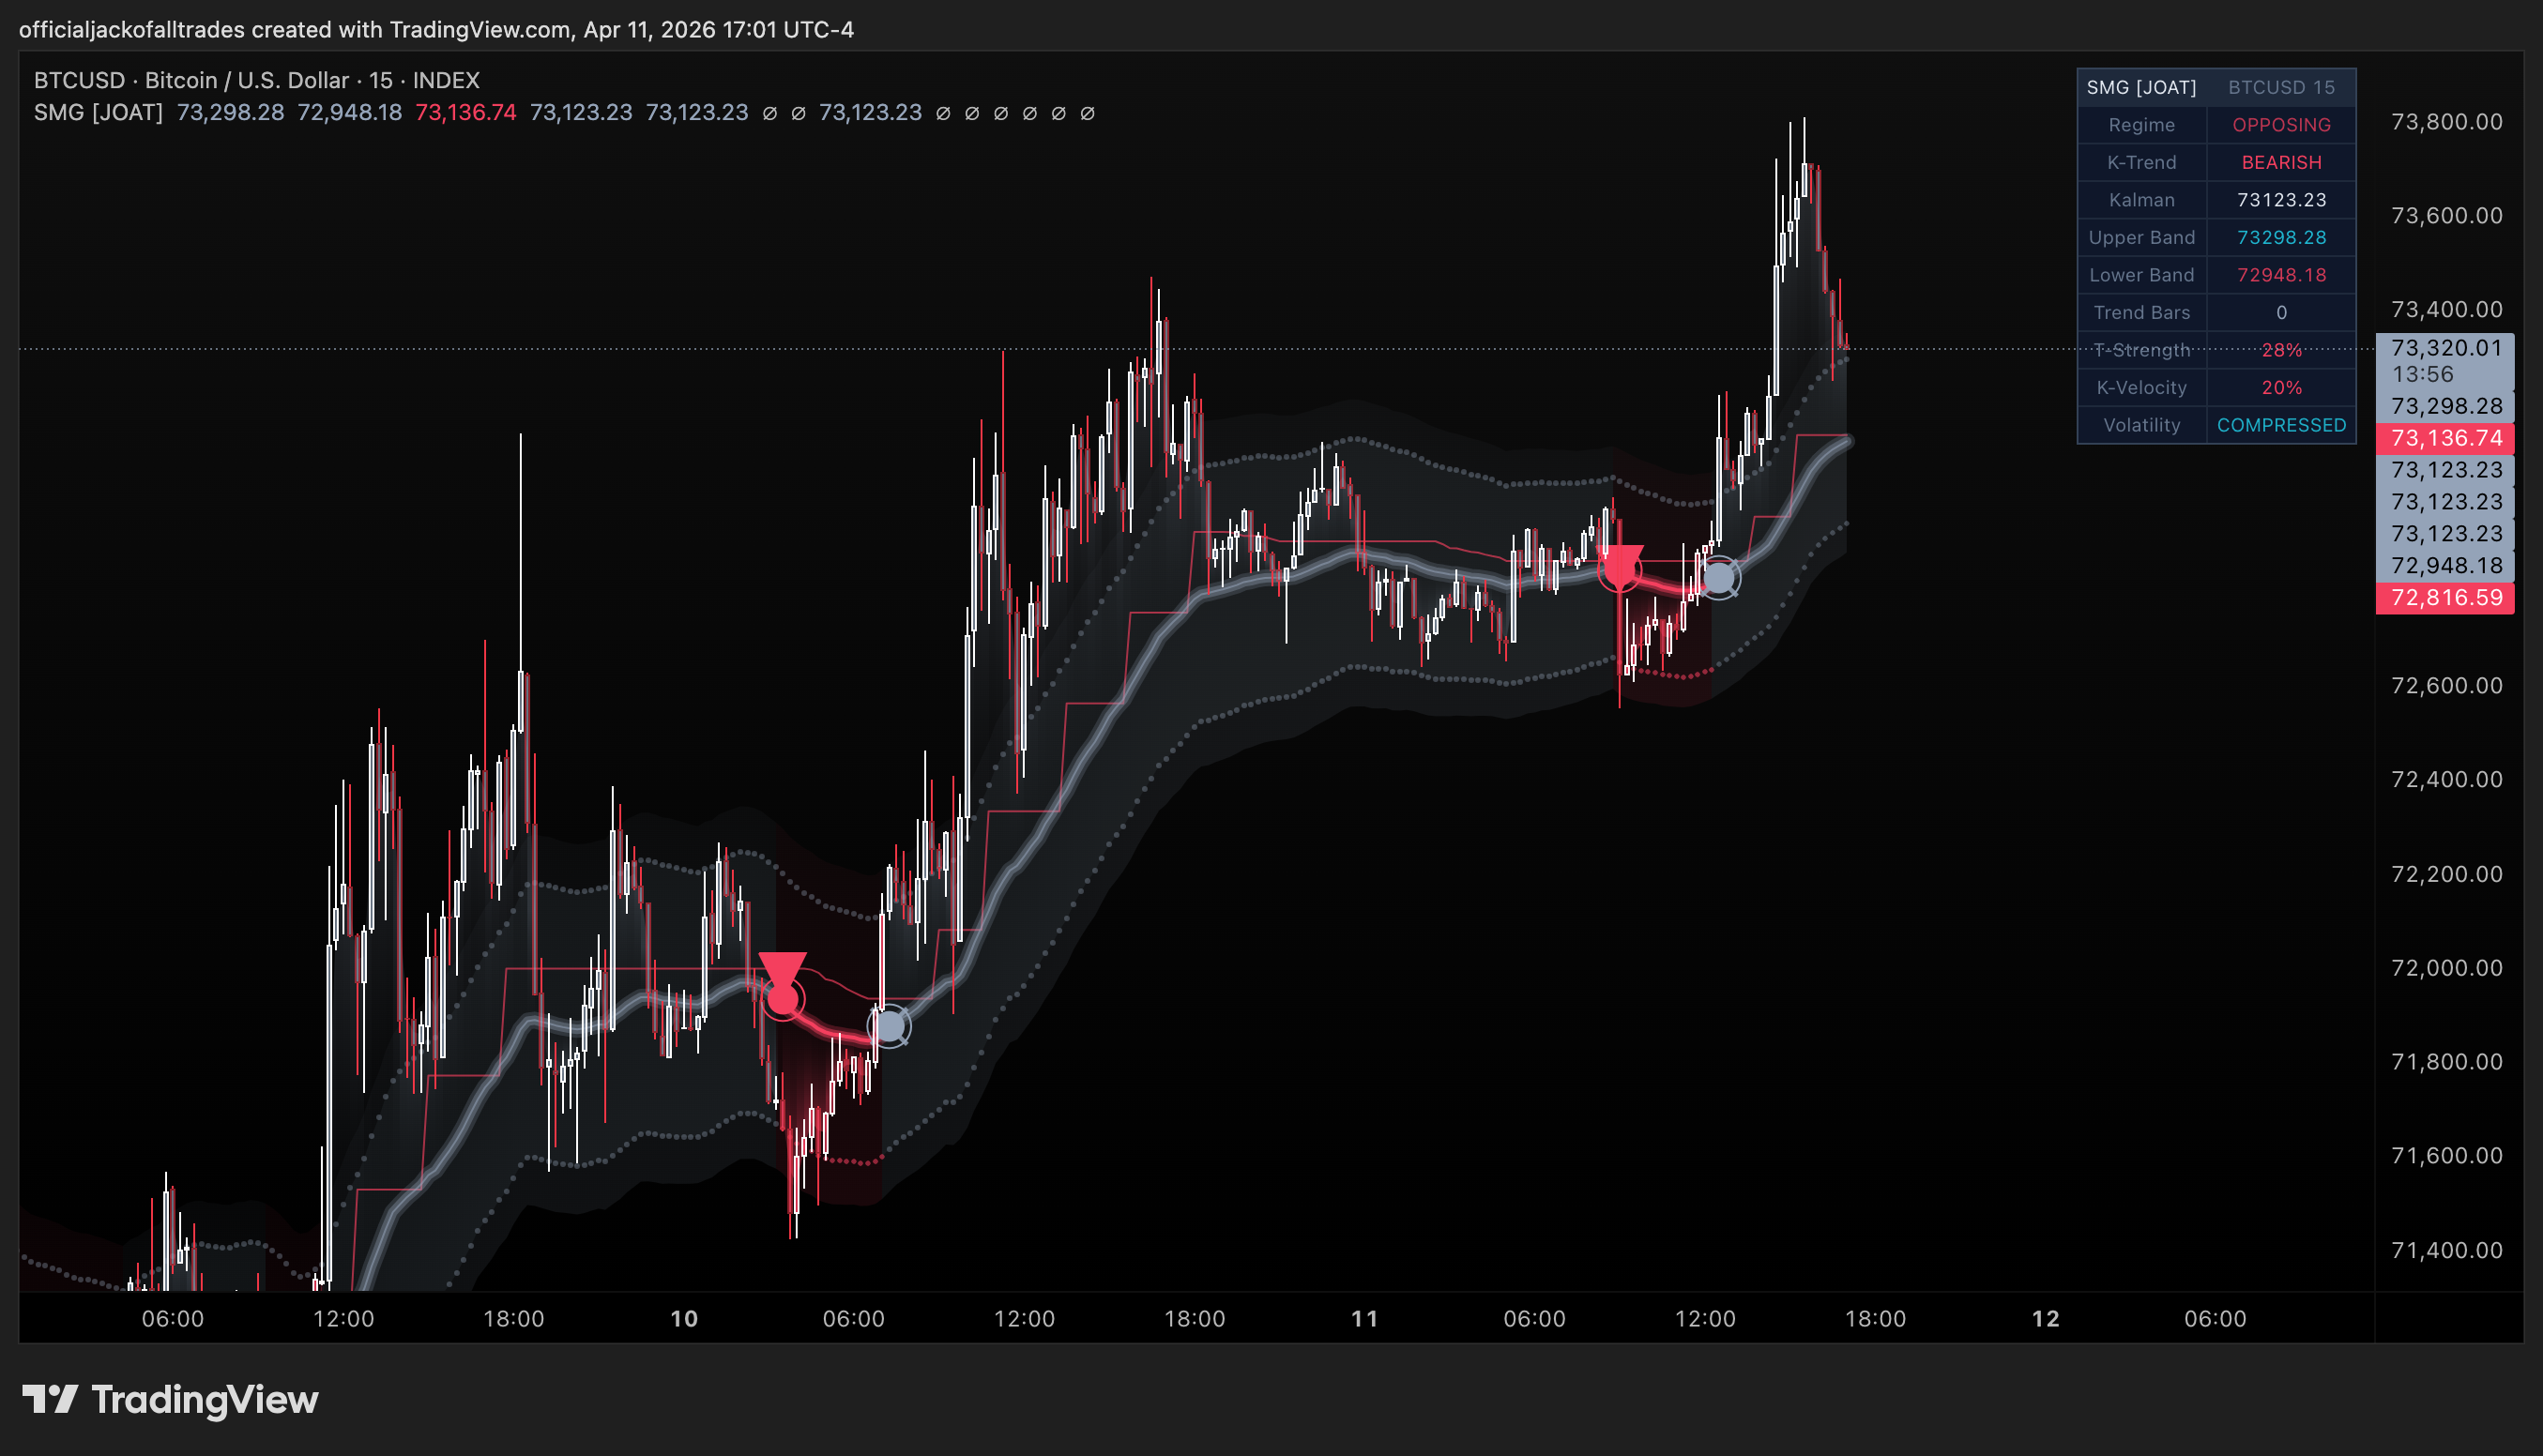This screenshot has height=1456, width=2543.
Task: Click the 72948.18 Lower Band table value
Action: click(2281, 275)
